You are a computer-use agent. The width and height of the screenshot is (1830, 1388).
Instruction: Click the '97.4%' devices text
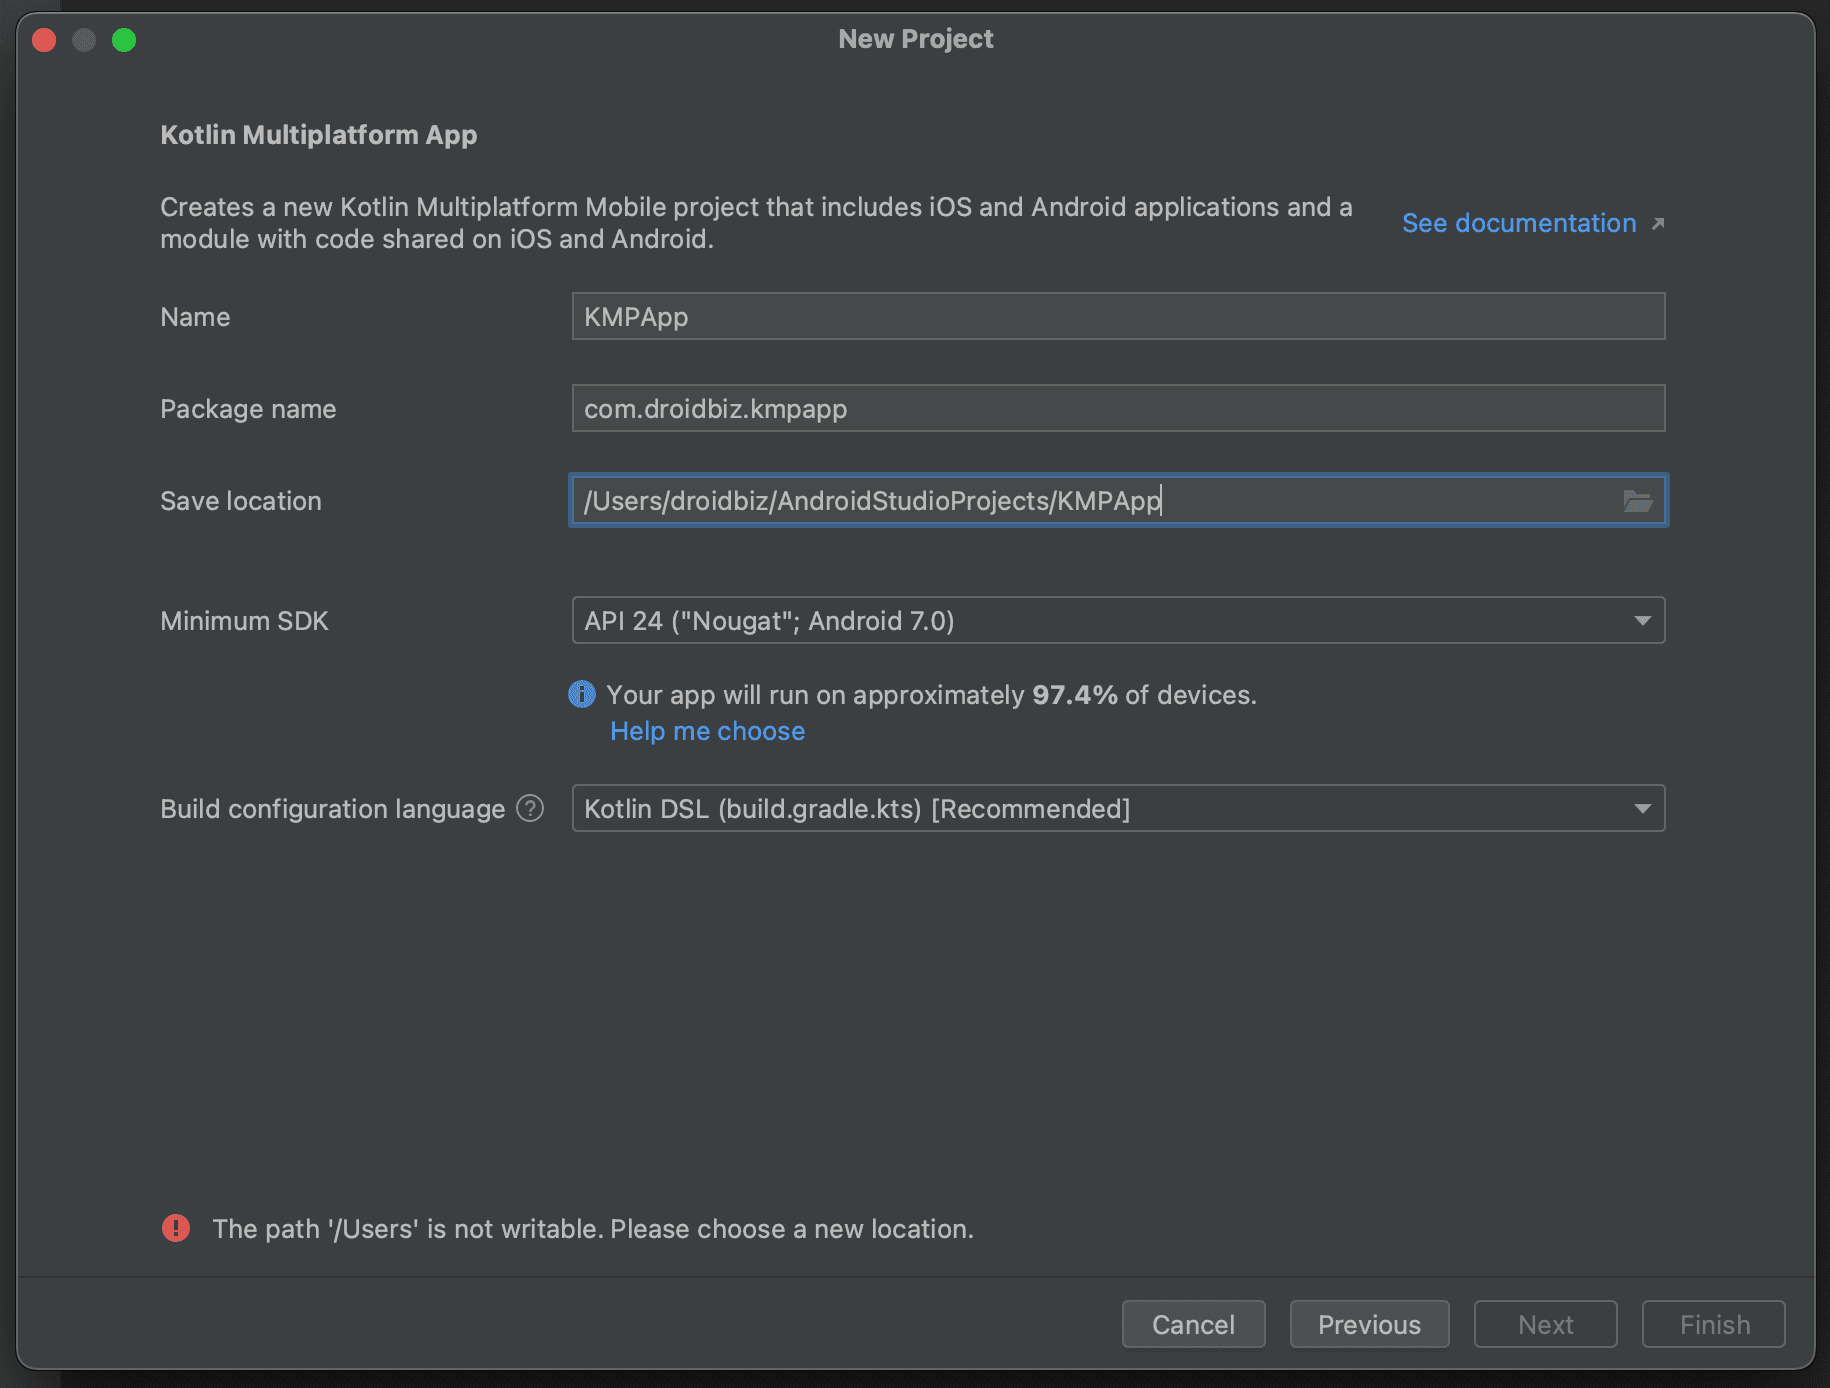[1074, 695]
